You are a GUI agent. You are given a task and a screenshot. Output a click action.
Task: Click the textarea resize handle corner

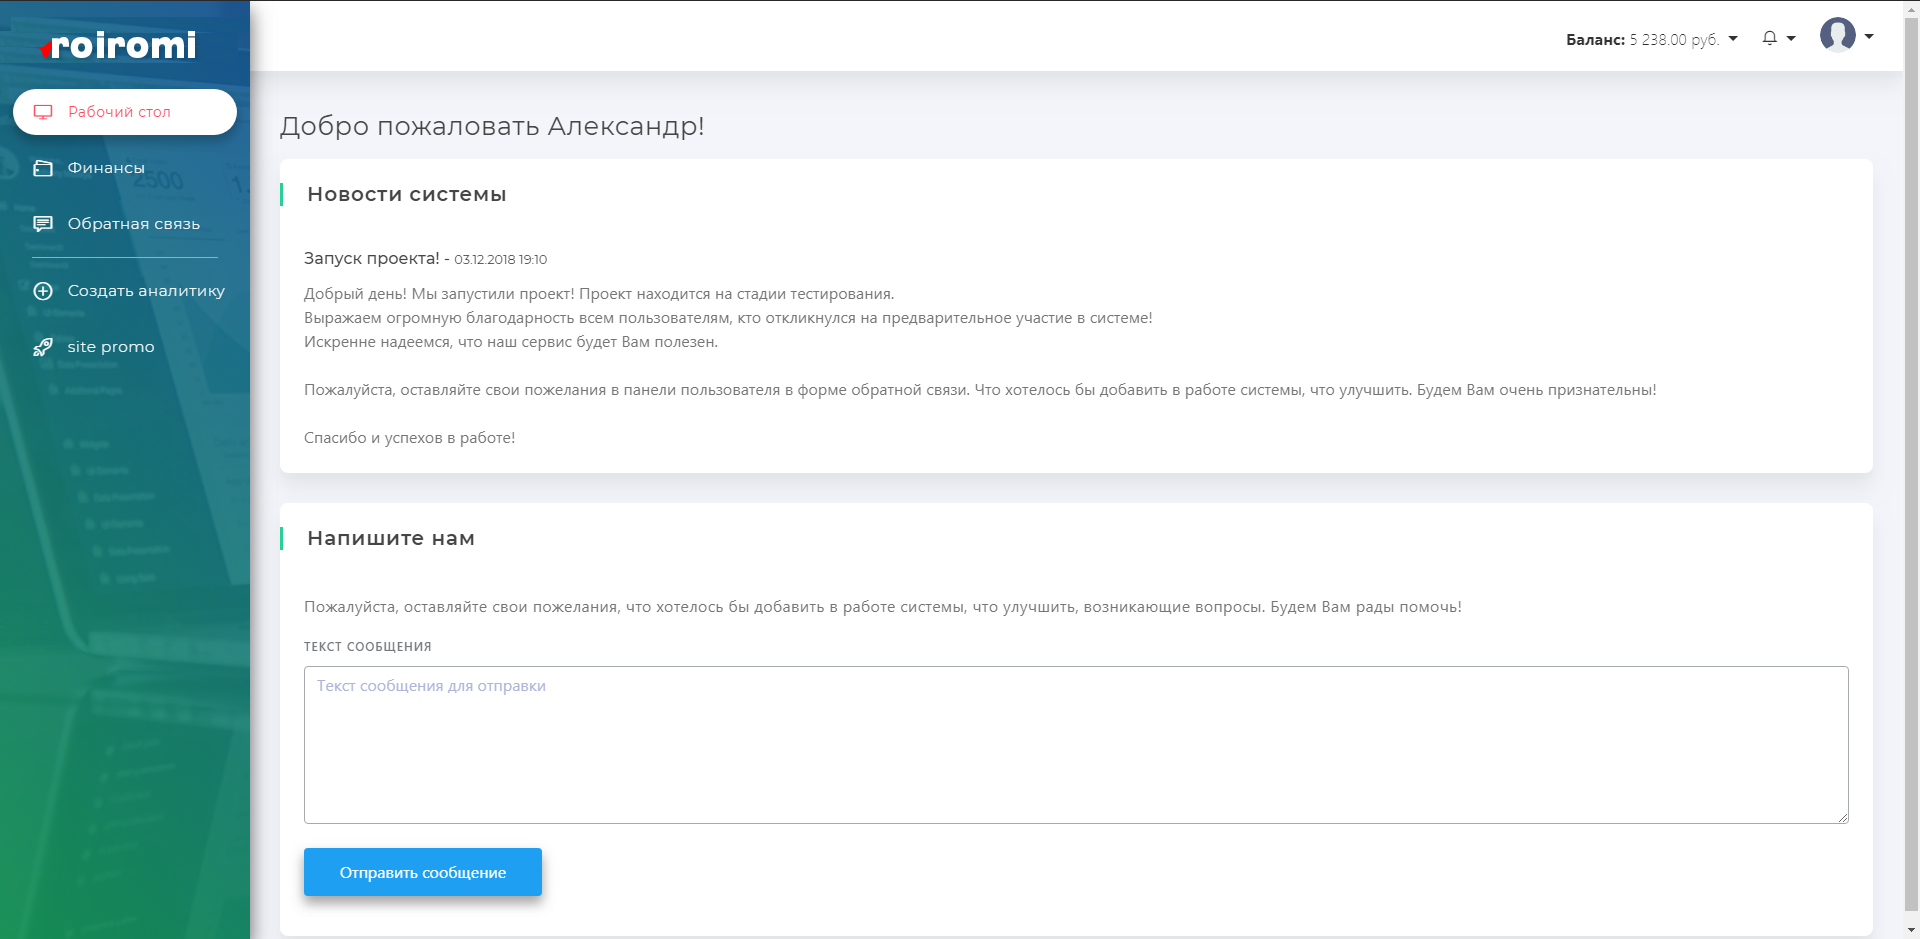click(x=1842, y=817)
